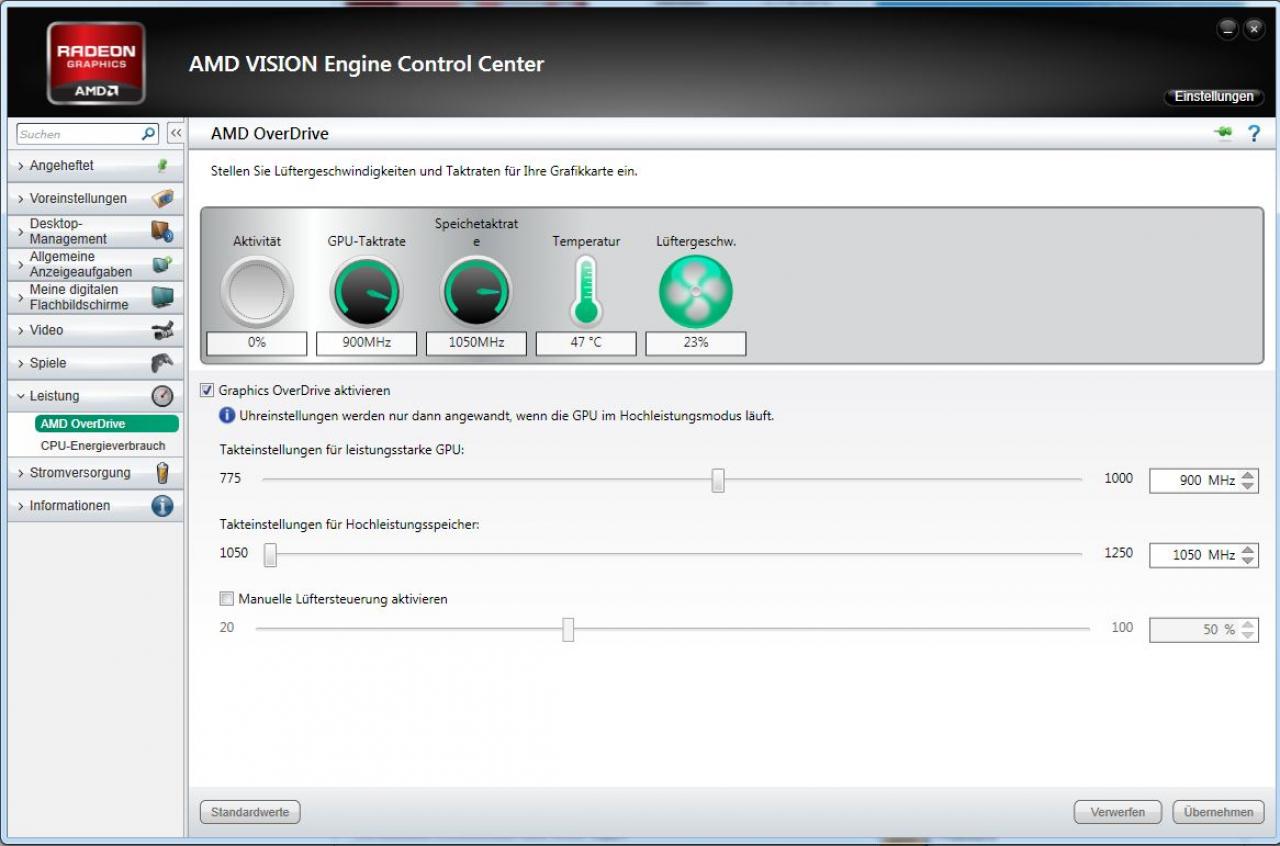Expand the Video section
The width and height of the screenshot is (1280, 846).
95,330
